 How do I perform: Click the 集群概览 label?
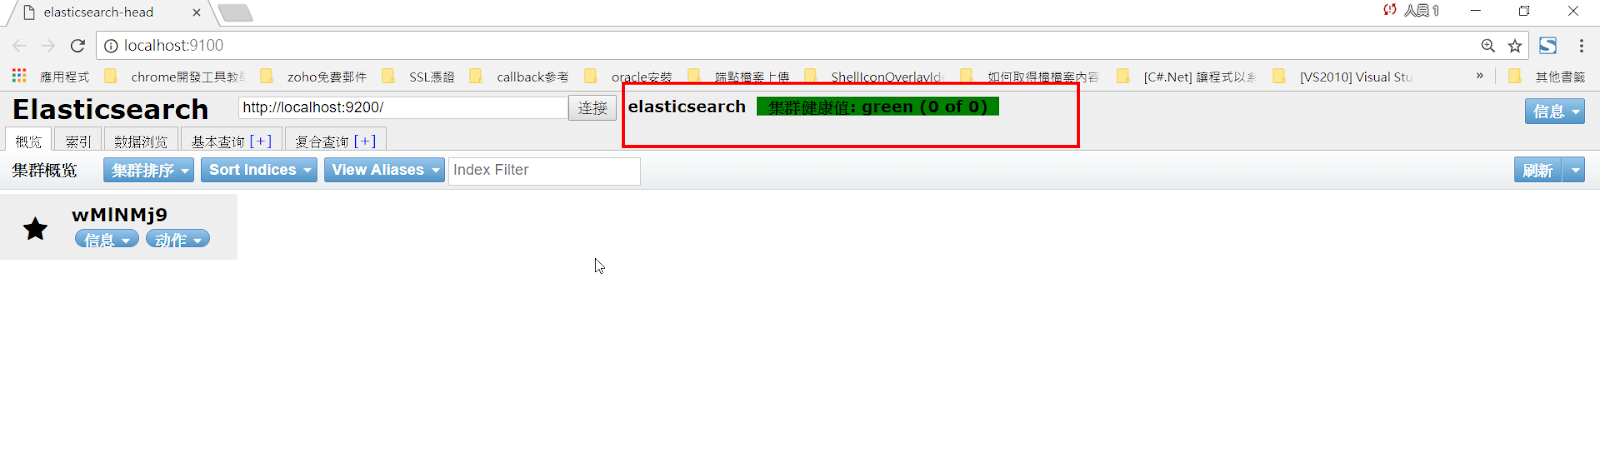[44, 170]
